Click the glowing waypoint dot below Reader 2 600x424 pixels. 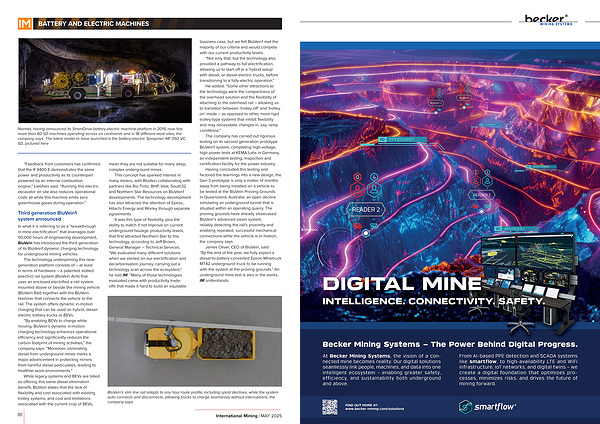(x=366, y=233)
